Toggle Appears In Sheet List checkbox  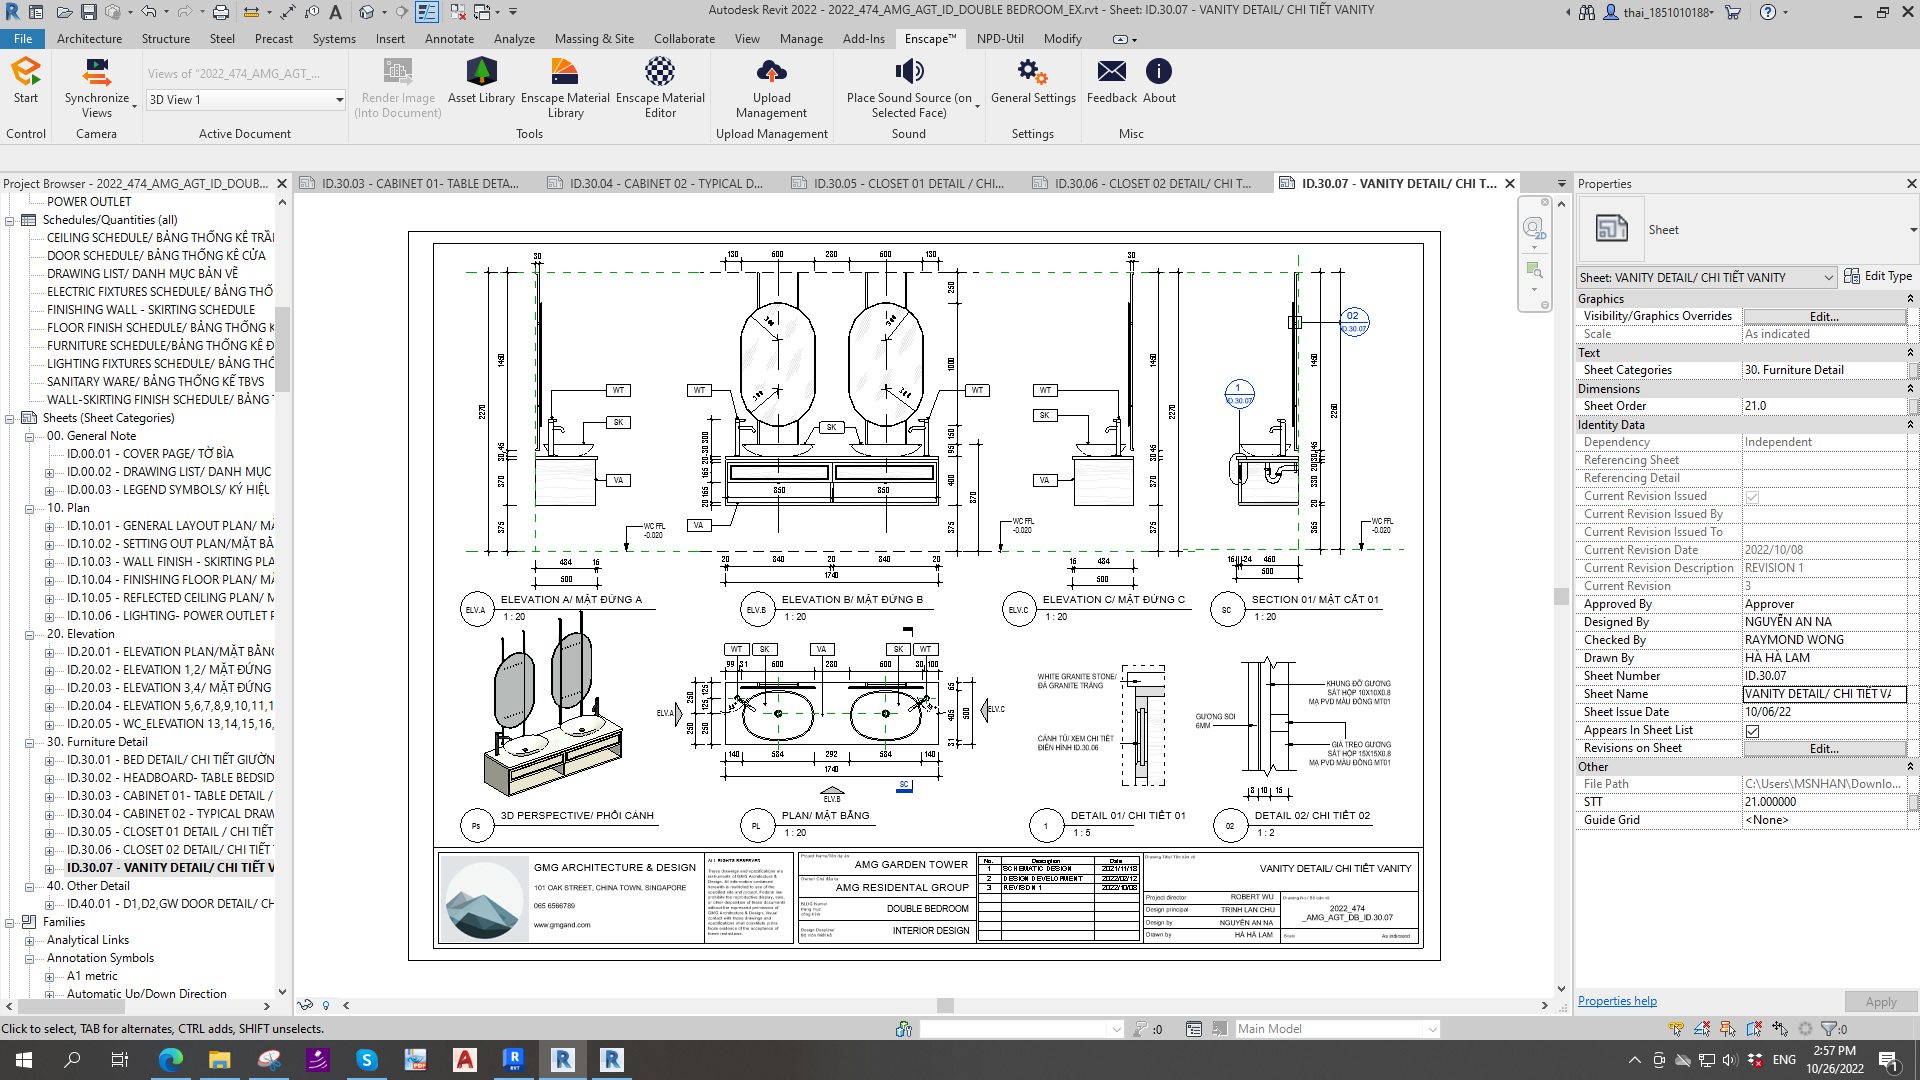coord(1752,731)
